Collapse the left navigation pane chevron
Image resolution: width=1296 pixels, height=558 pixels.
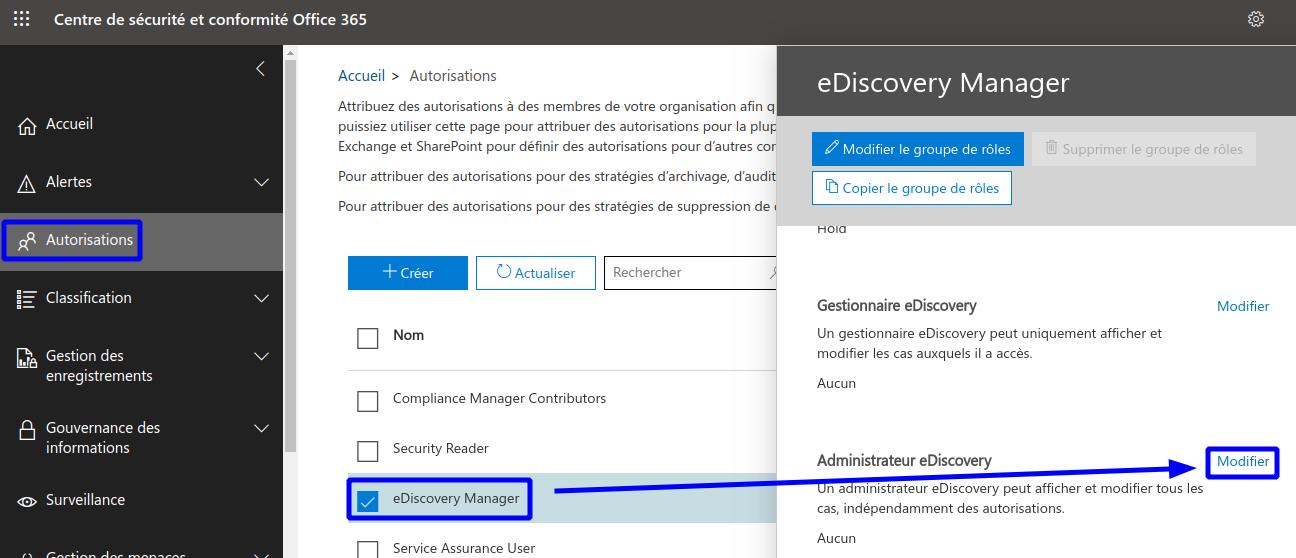click(260, 68)
